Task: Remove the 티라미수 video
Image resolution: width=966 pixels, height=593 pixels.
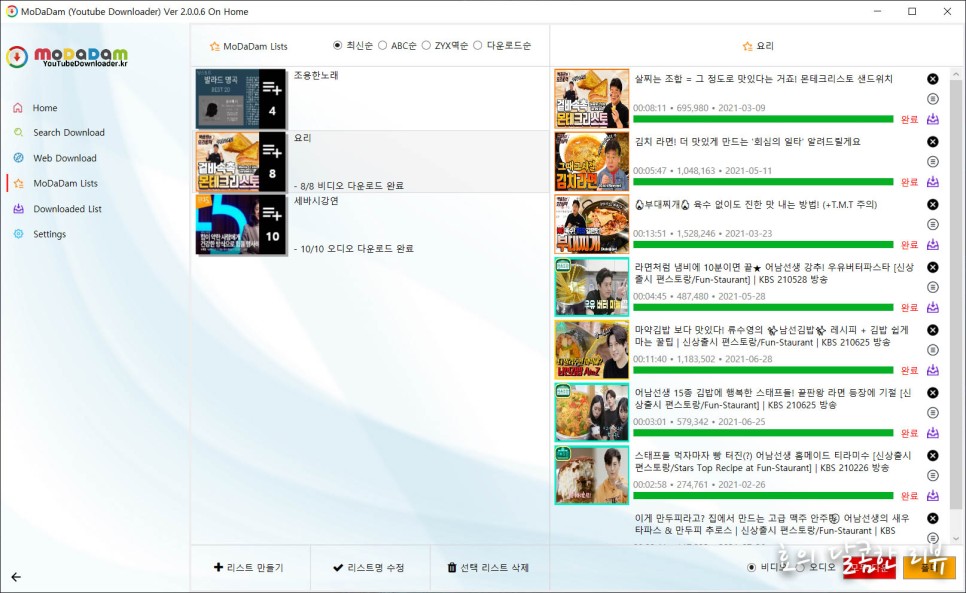Action: pyautogui.click(x=933, y=456)
